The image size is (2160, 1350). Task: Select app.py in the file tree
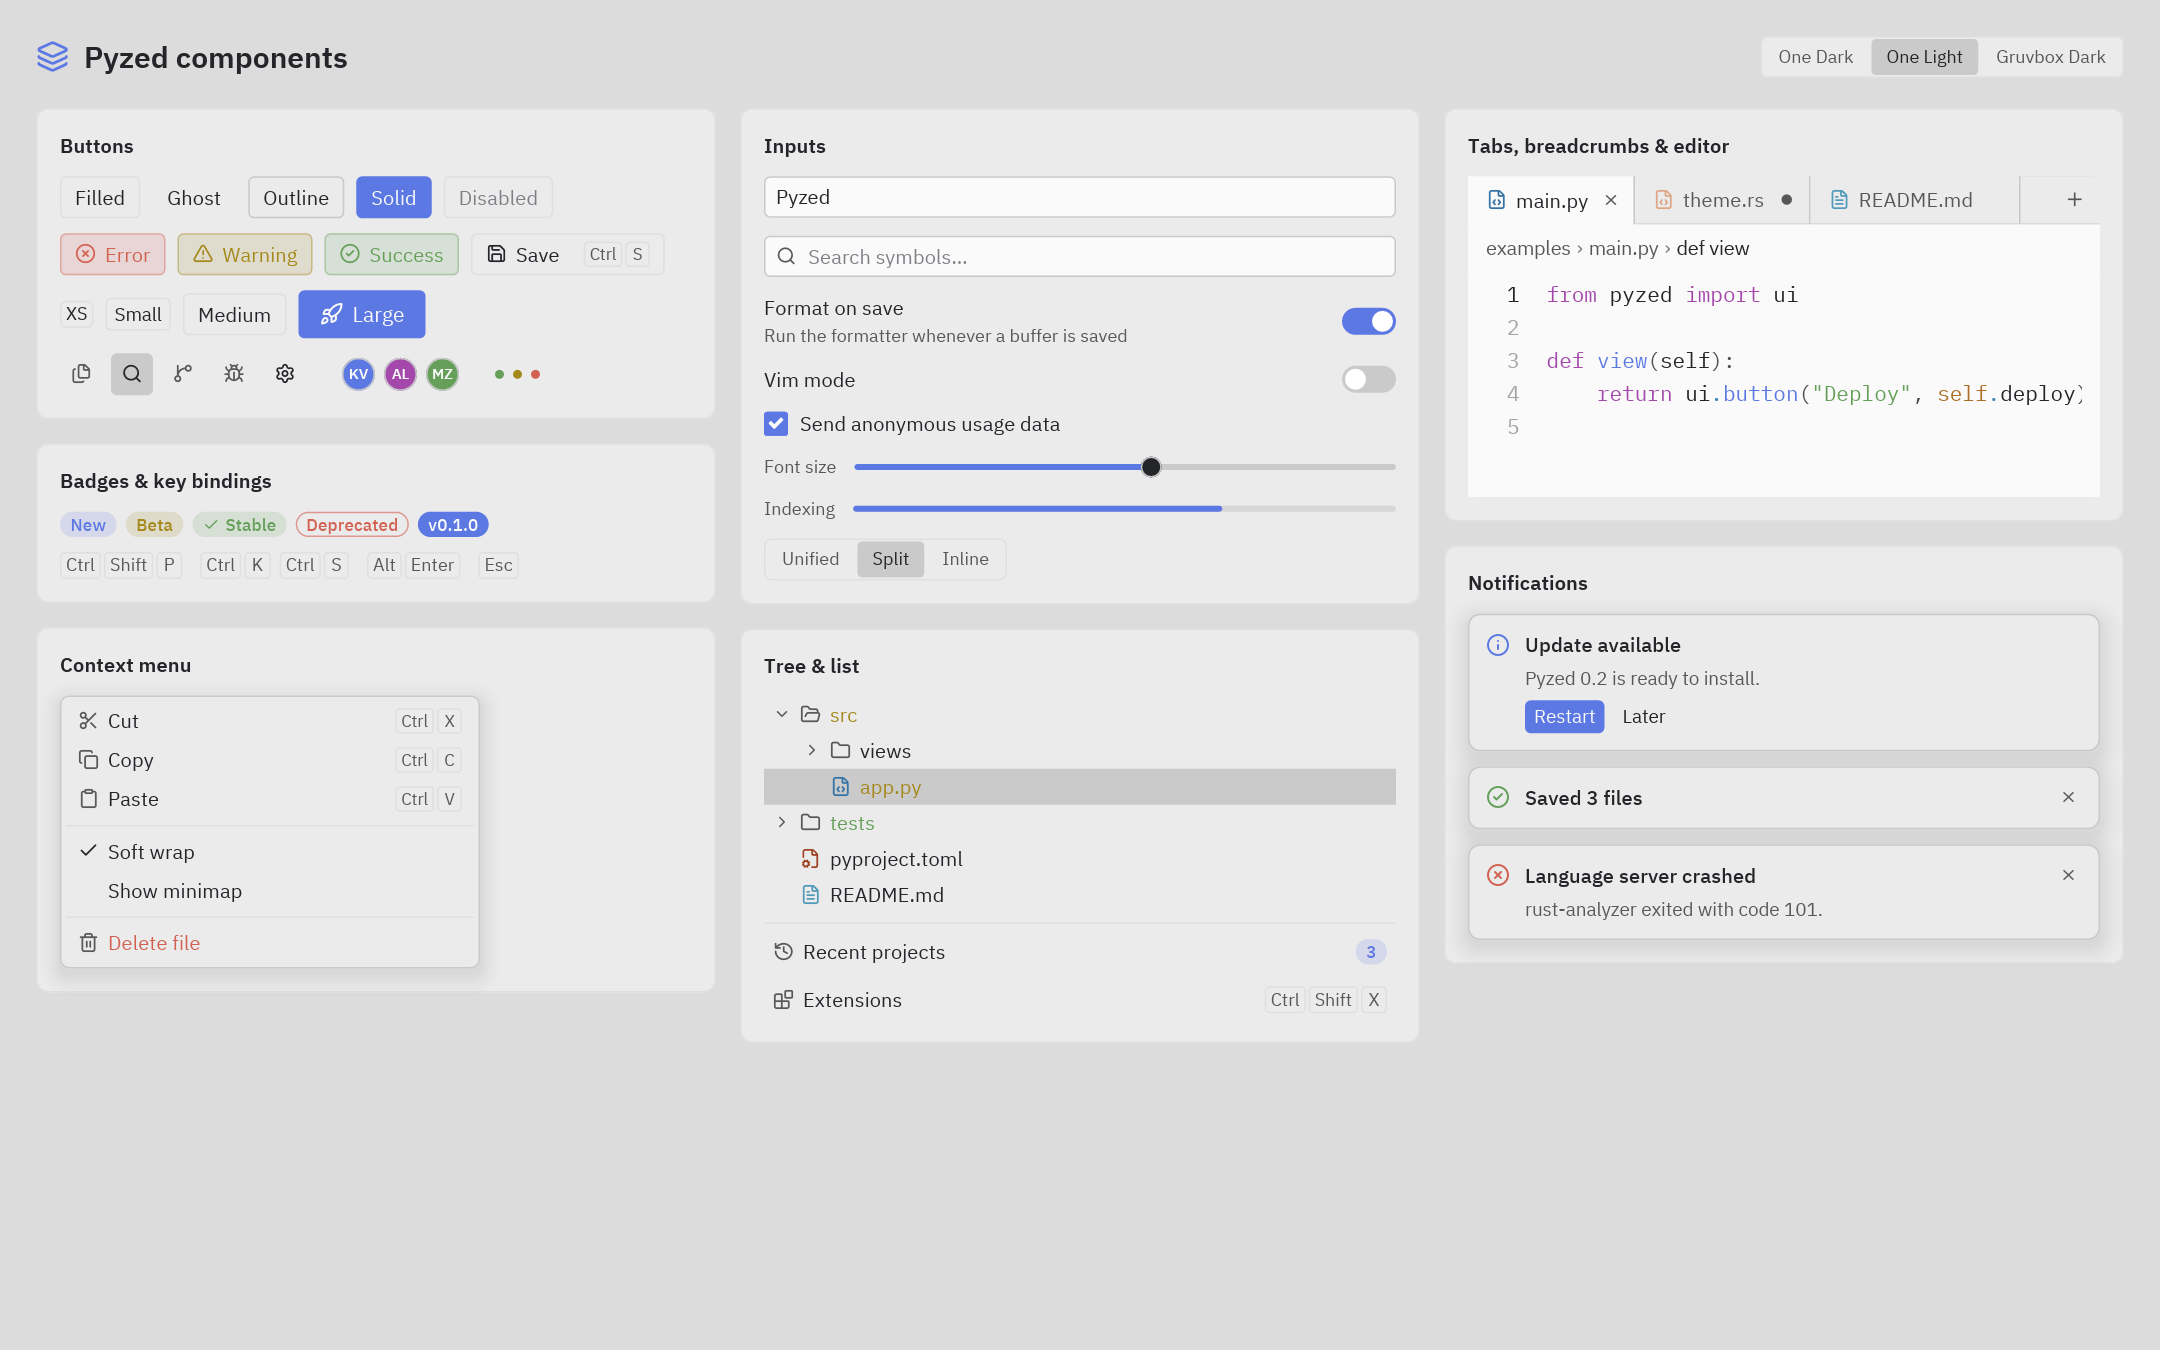[x=1080, y=787]
